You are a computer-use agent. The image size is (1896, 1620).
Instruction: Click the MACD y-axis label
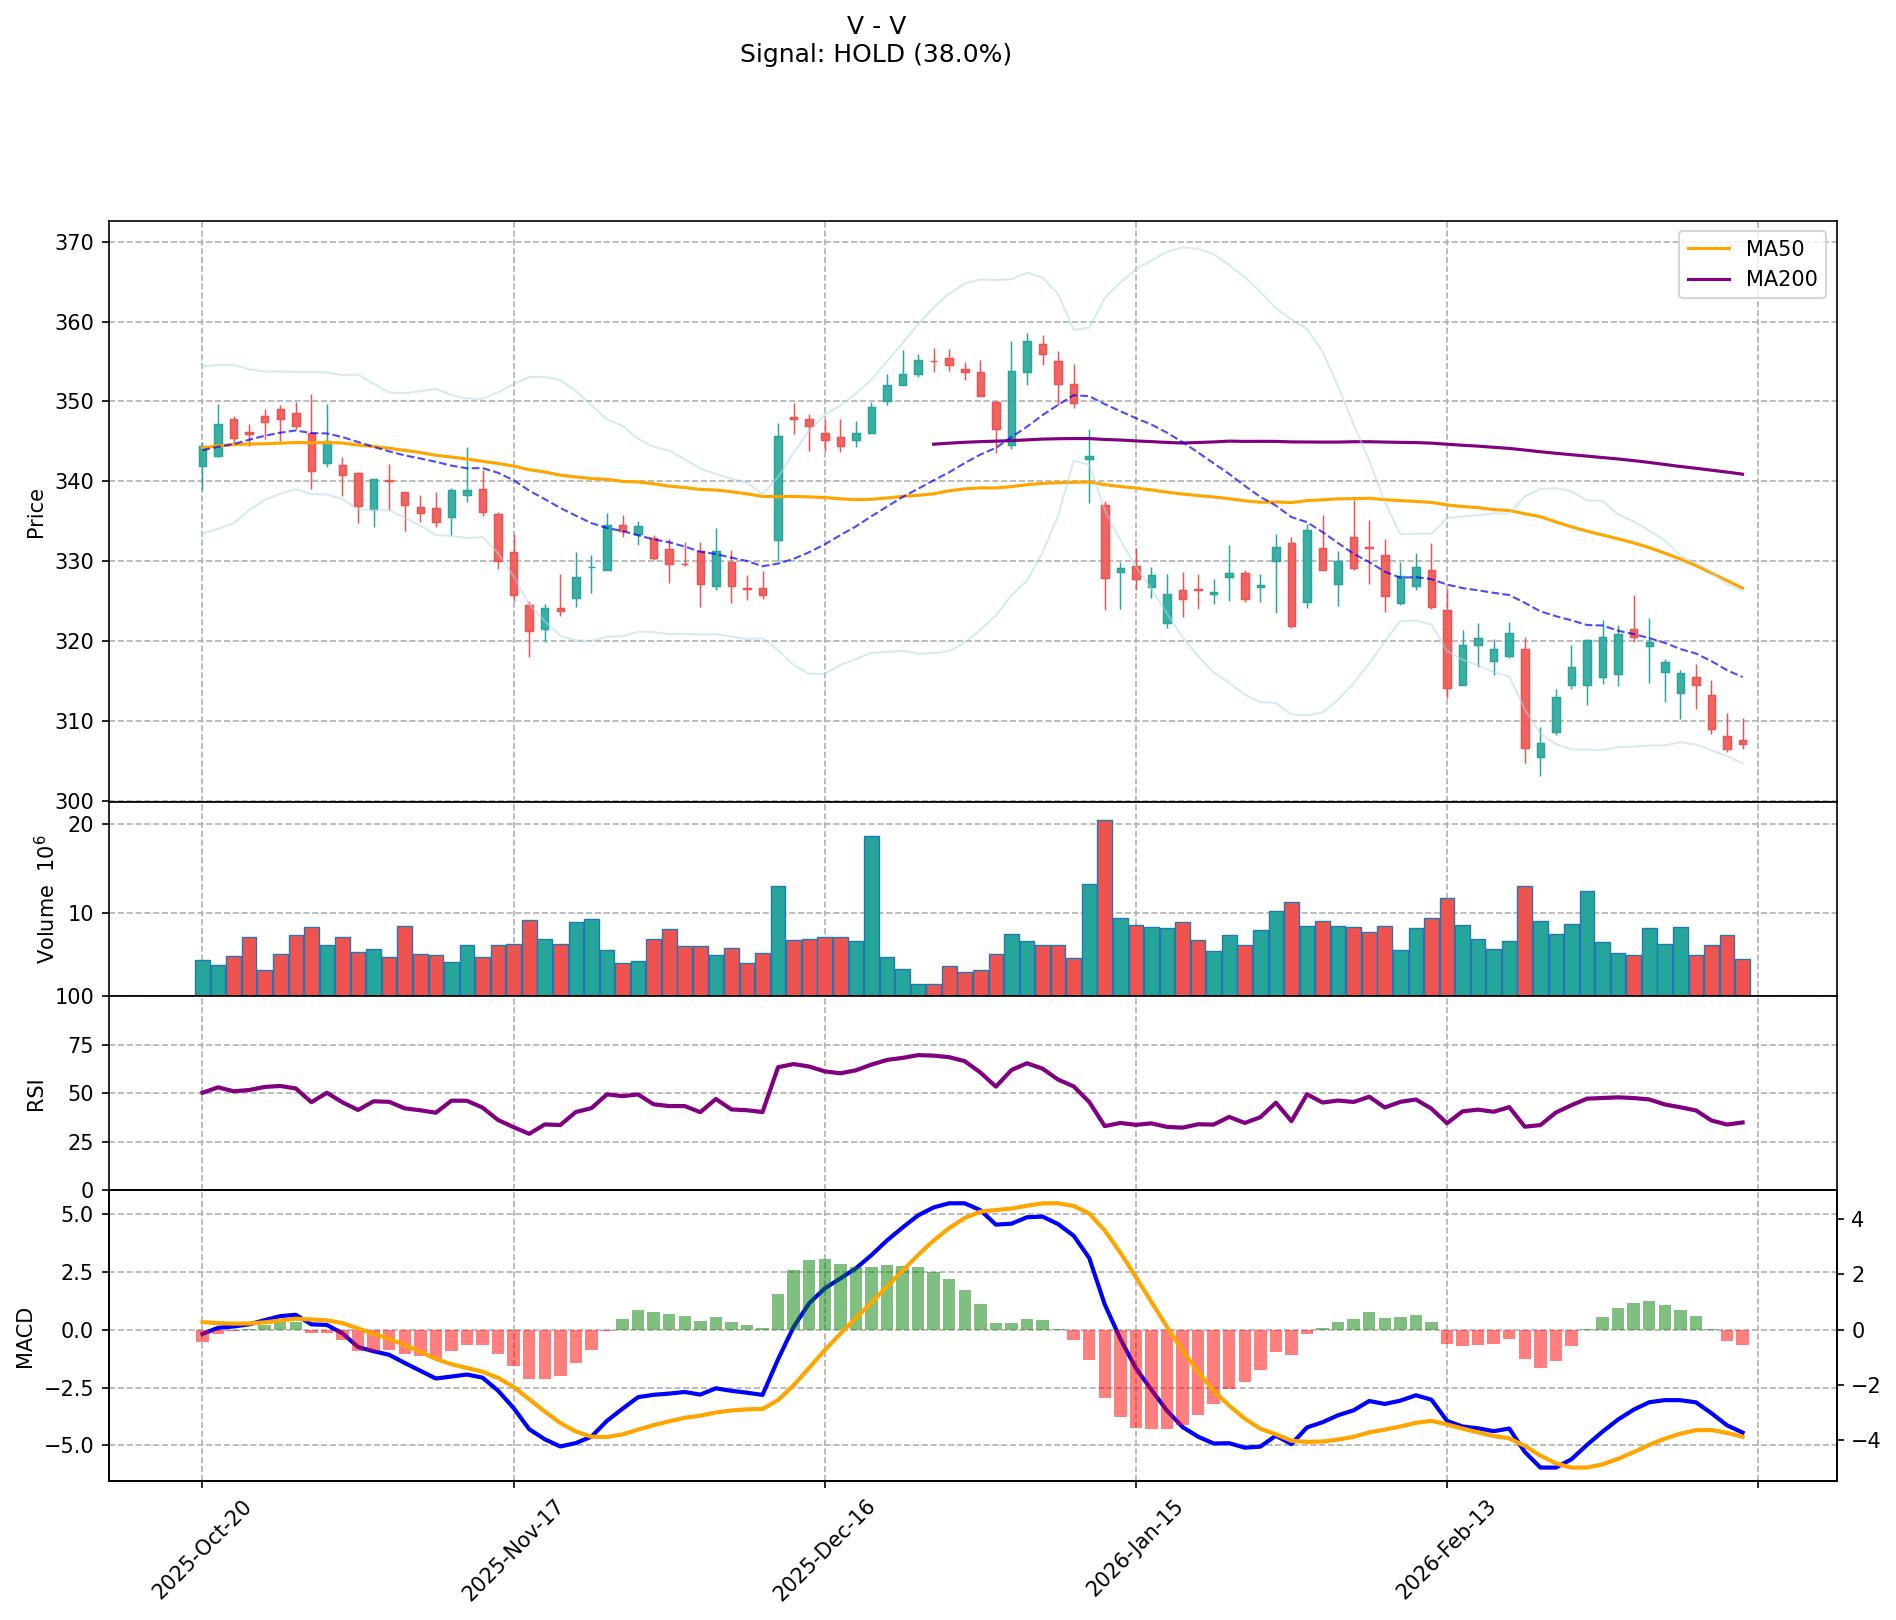coord(24,1338)
